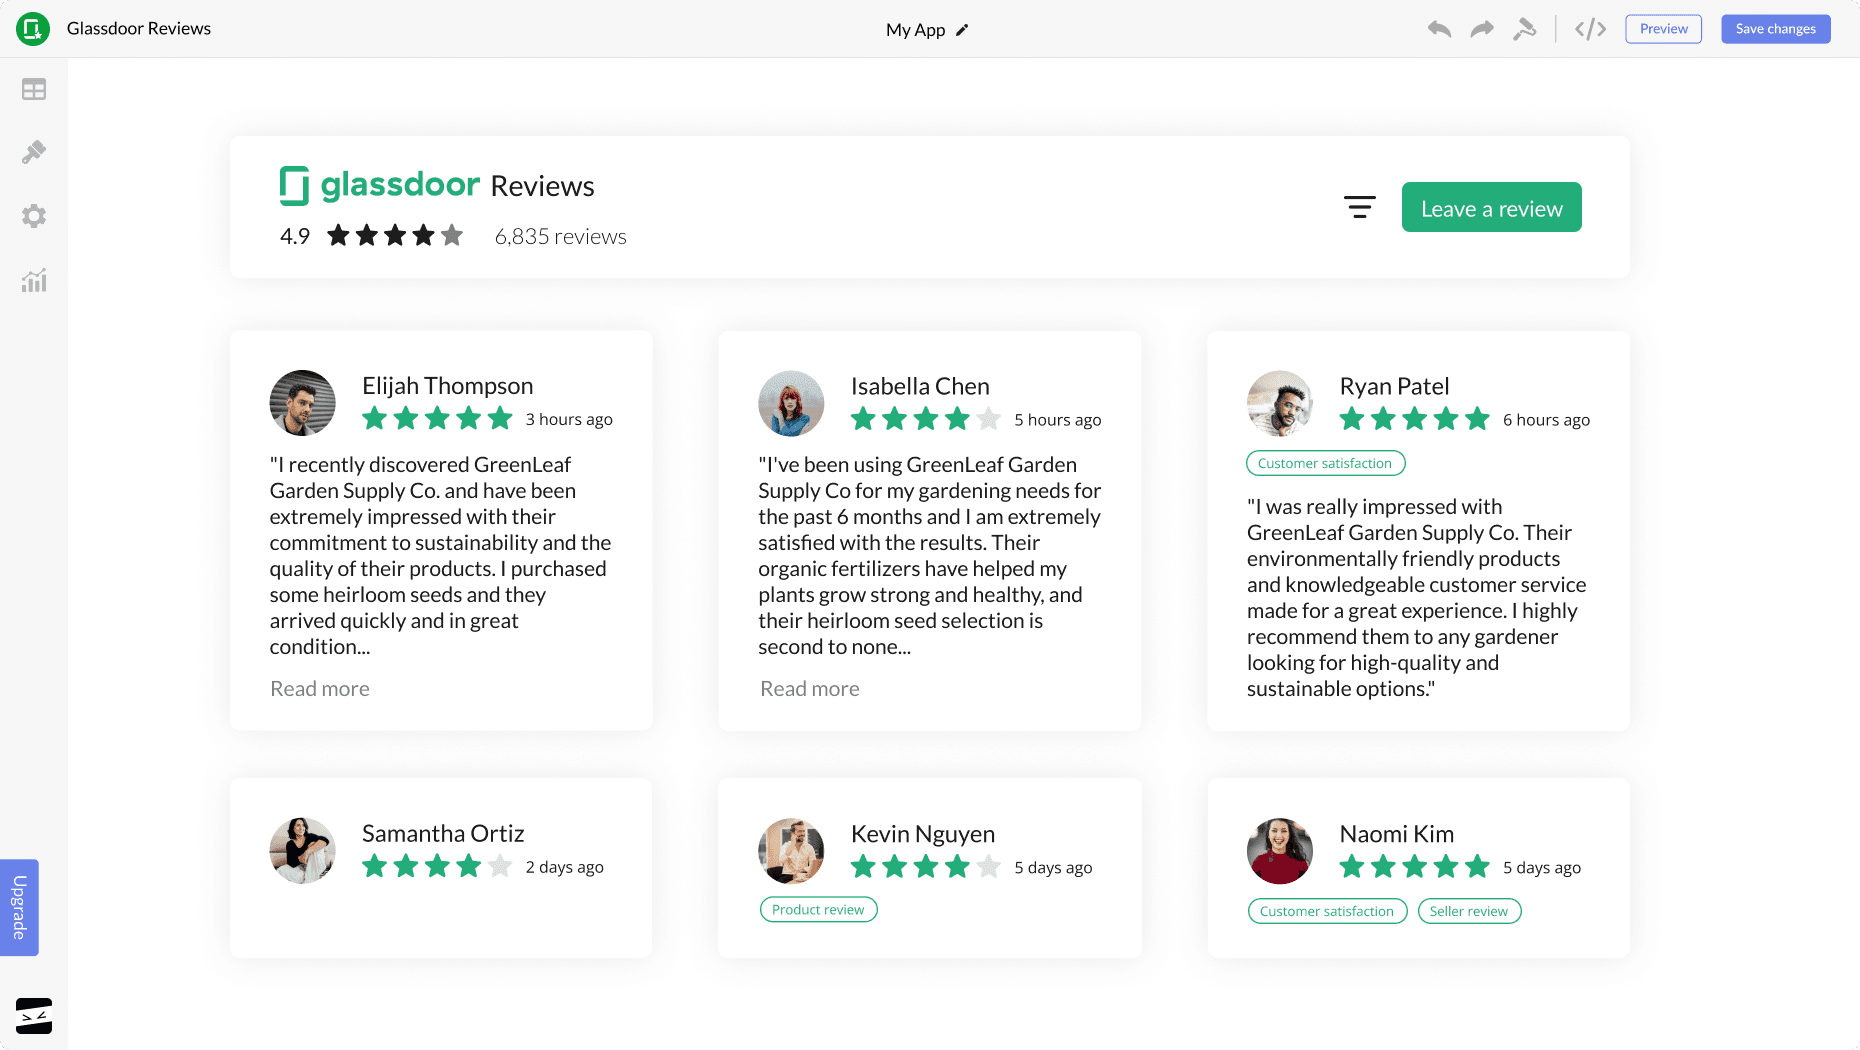1860x1050 pixels.
Task: Toggle the Seller review tag on Naomi Kim
Action: [x=1469, y=911]
